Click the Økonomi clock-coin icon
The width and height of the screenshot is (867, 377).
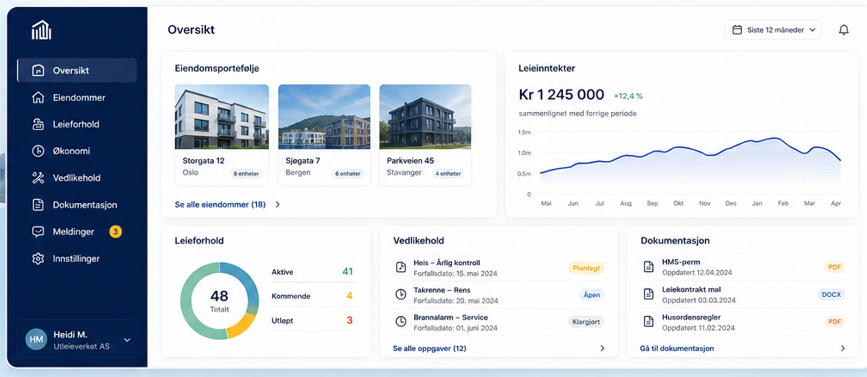point(38,151)
